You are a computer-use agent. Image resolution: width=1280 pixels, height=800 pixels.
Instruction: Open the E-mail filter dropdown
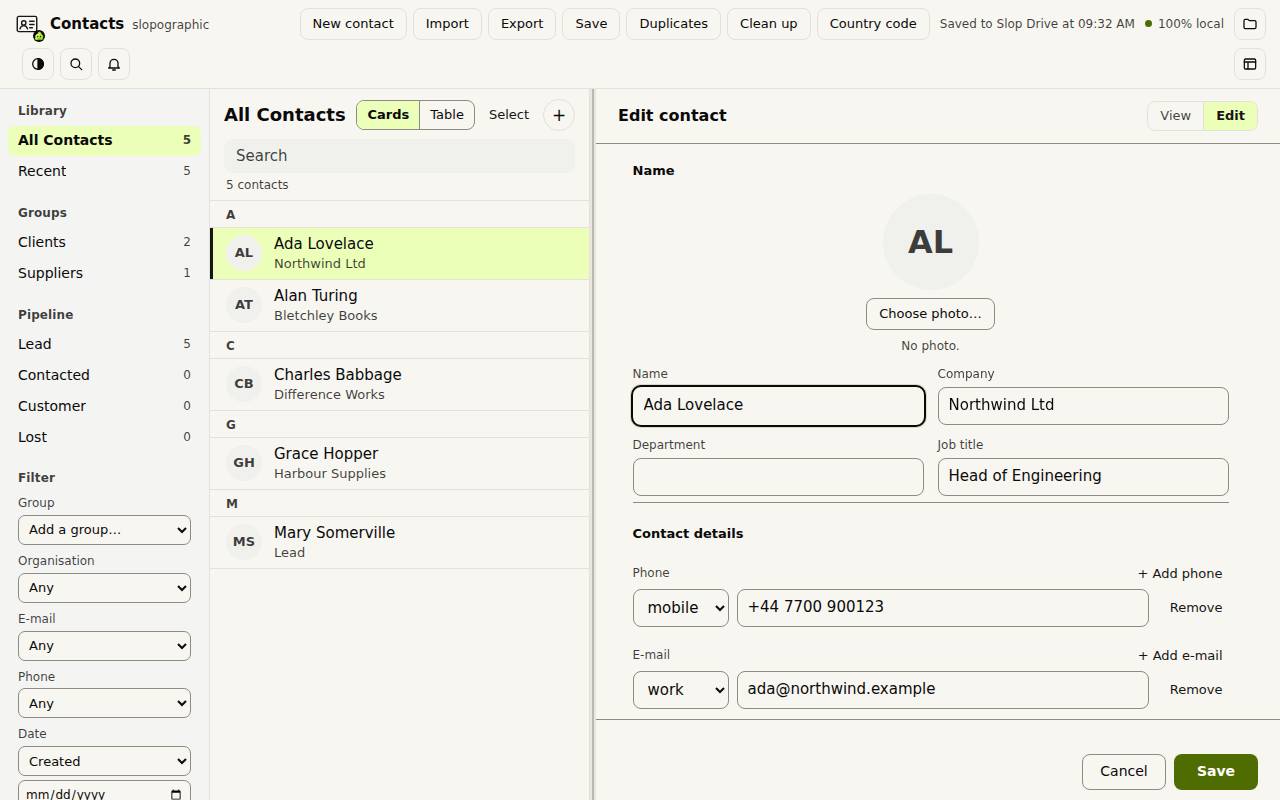point(104,646)
